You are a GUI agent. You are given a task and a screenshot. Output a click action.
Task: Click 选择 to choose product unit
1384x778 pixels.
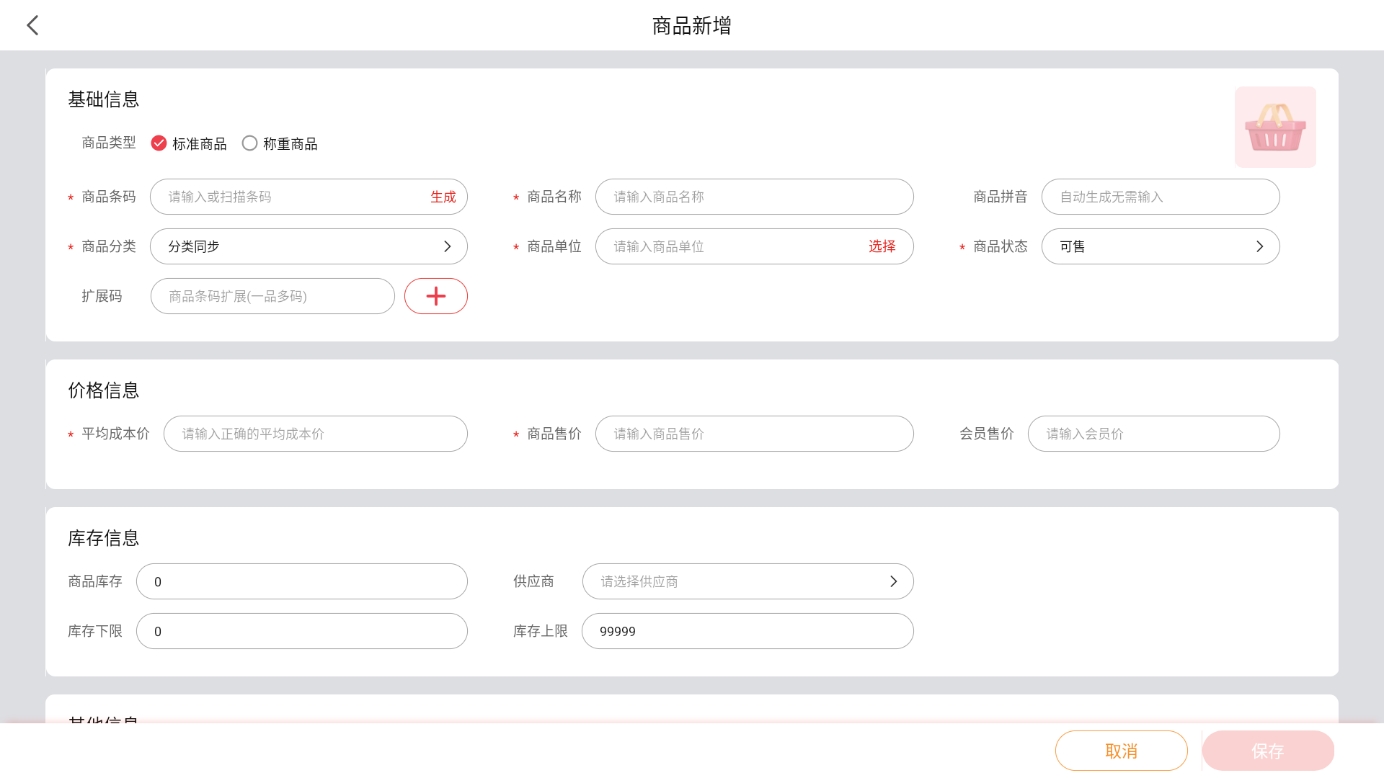coord(882,247)
